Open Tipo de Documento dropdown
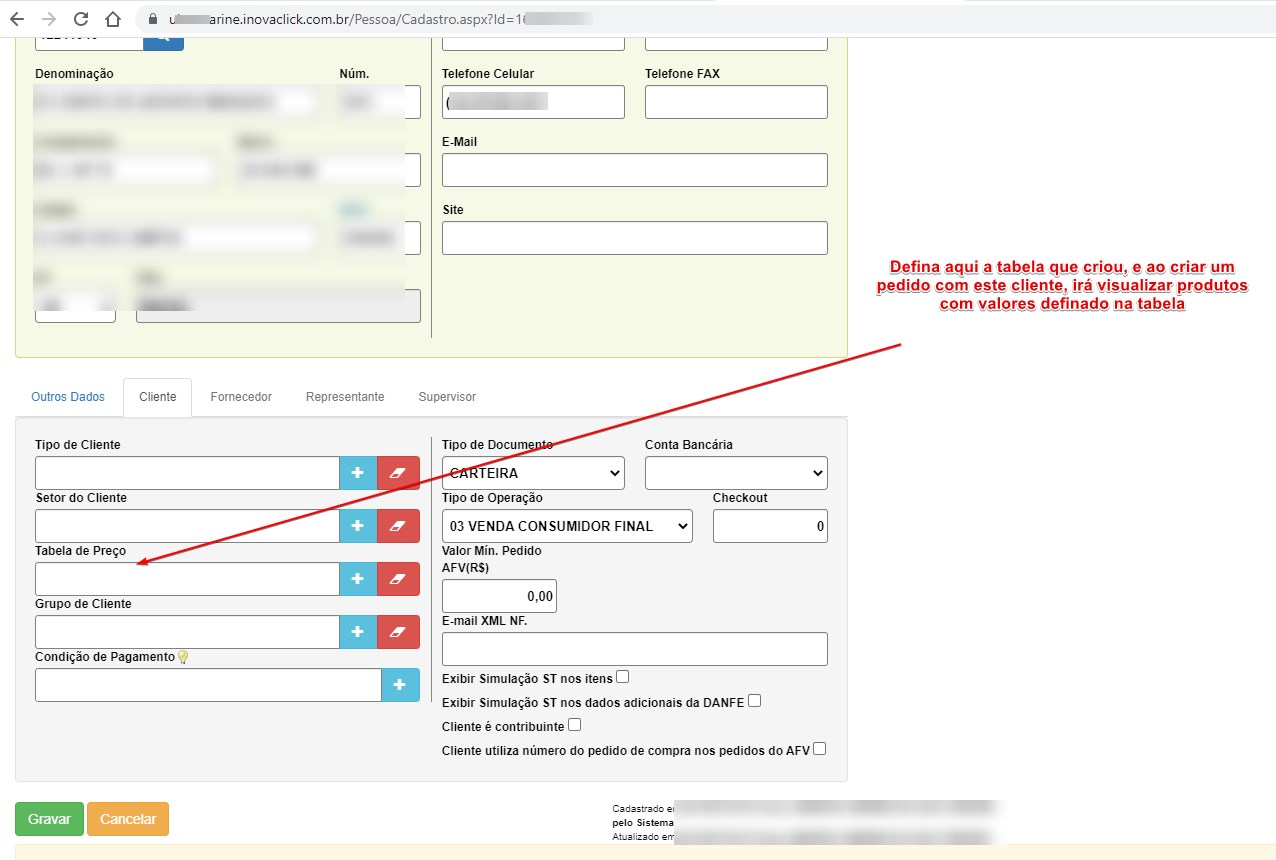1276x860 pixels. click(533, 473)
